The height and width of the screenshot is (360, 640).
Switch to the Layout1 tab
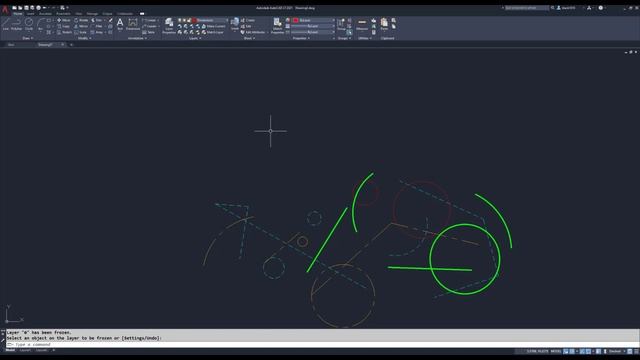tap(25, 350)
